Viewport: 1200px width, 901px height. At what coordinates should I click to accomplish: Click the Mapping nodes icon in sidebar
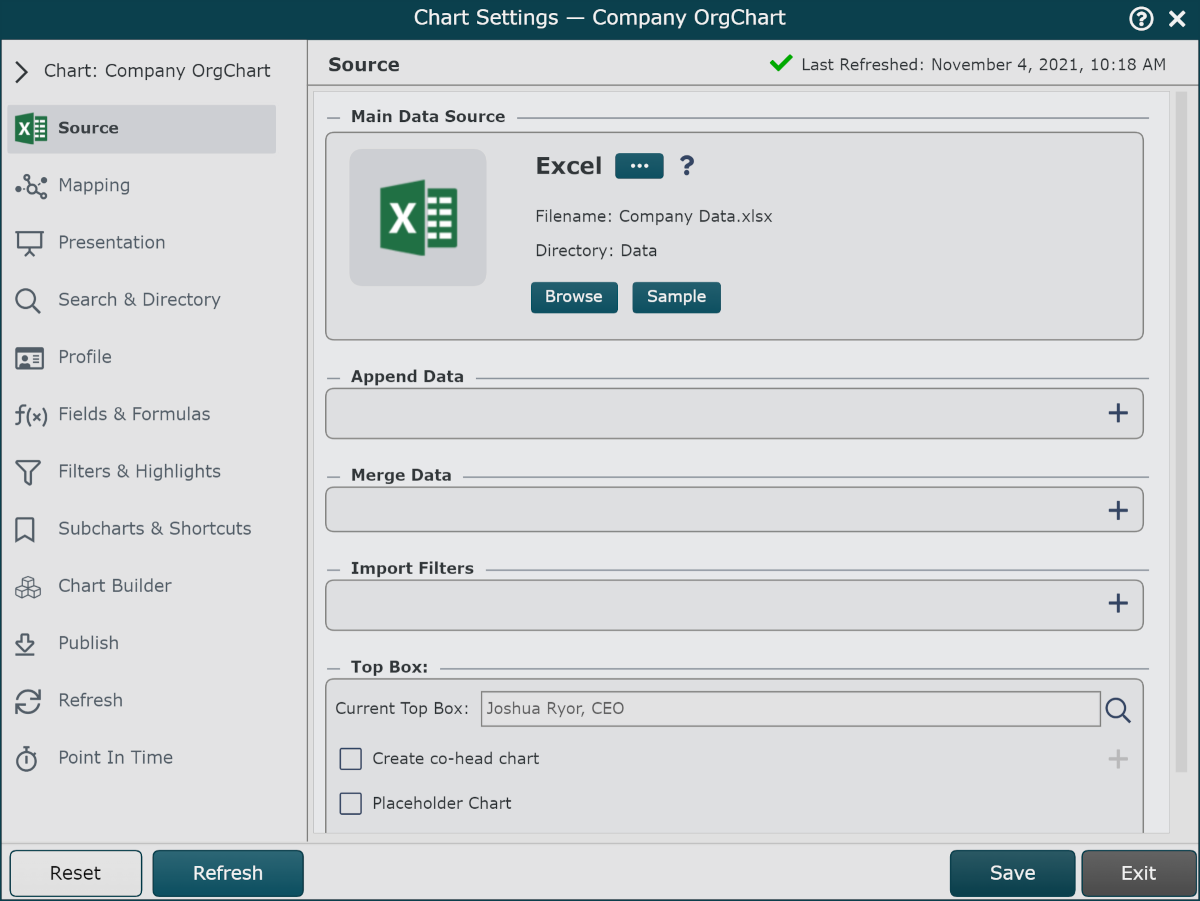tap(31, 186)
